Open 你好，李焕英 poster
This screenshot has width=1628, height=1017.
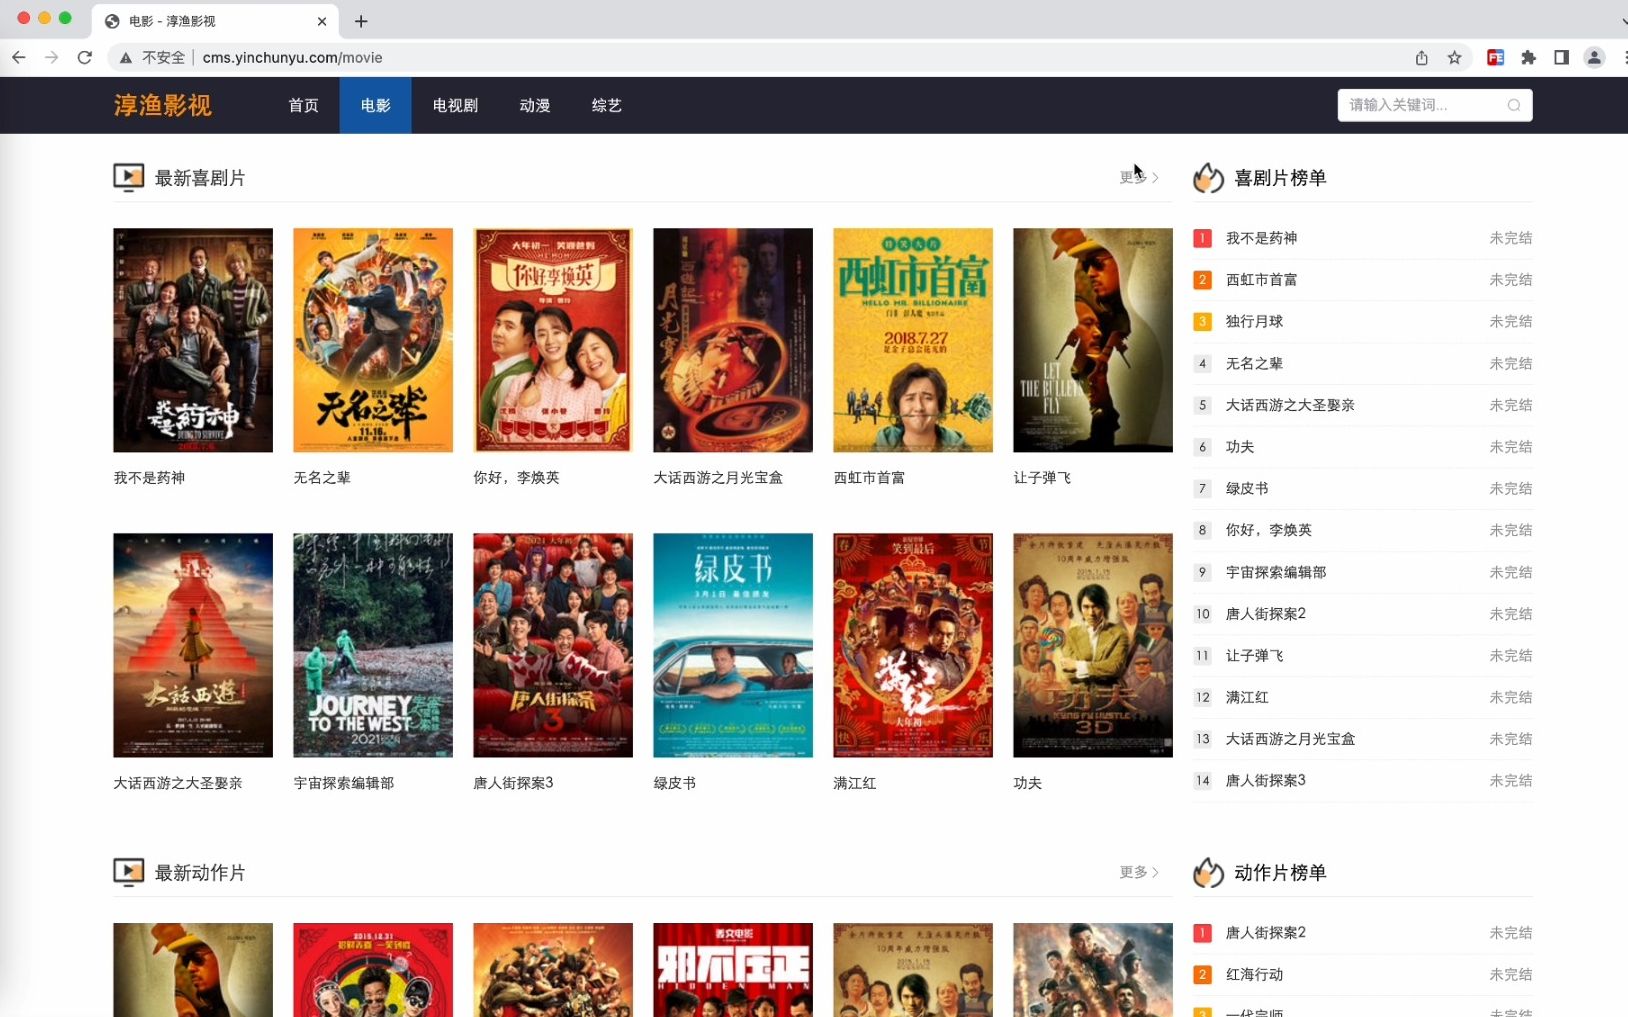tap(553, 340)
